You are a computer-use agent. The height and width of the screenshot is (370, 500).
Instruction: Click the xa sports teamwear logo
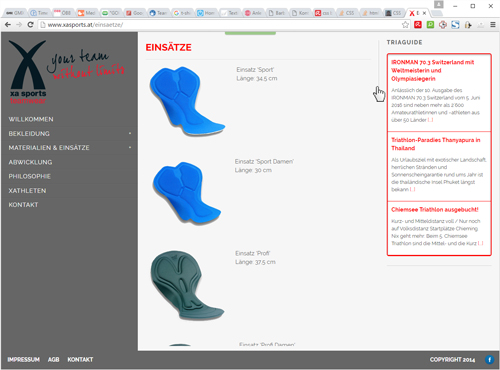coord(28,72)
